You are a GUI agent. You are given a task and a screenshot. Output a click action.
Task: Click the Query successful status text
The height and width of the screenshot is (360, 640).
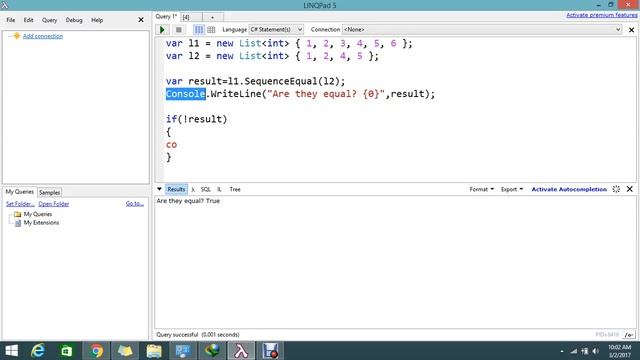coord(198,335)
